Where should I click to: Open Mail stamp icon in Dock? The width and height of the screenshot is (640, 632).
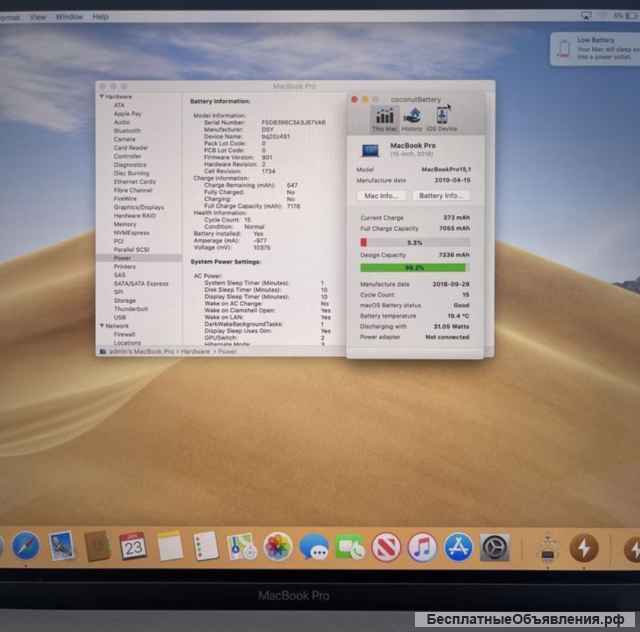pyautogui.click(x=62, y=546)
